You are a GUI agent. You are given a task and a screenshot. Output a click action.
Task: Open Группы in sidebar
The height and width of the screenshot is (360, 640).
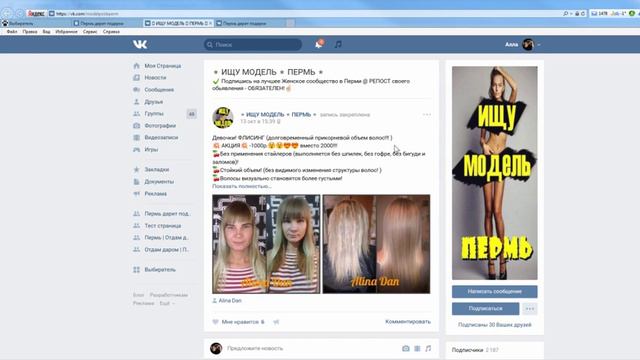tap(154, 113)
